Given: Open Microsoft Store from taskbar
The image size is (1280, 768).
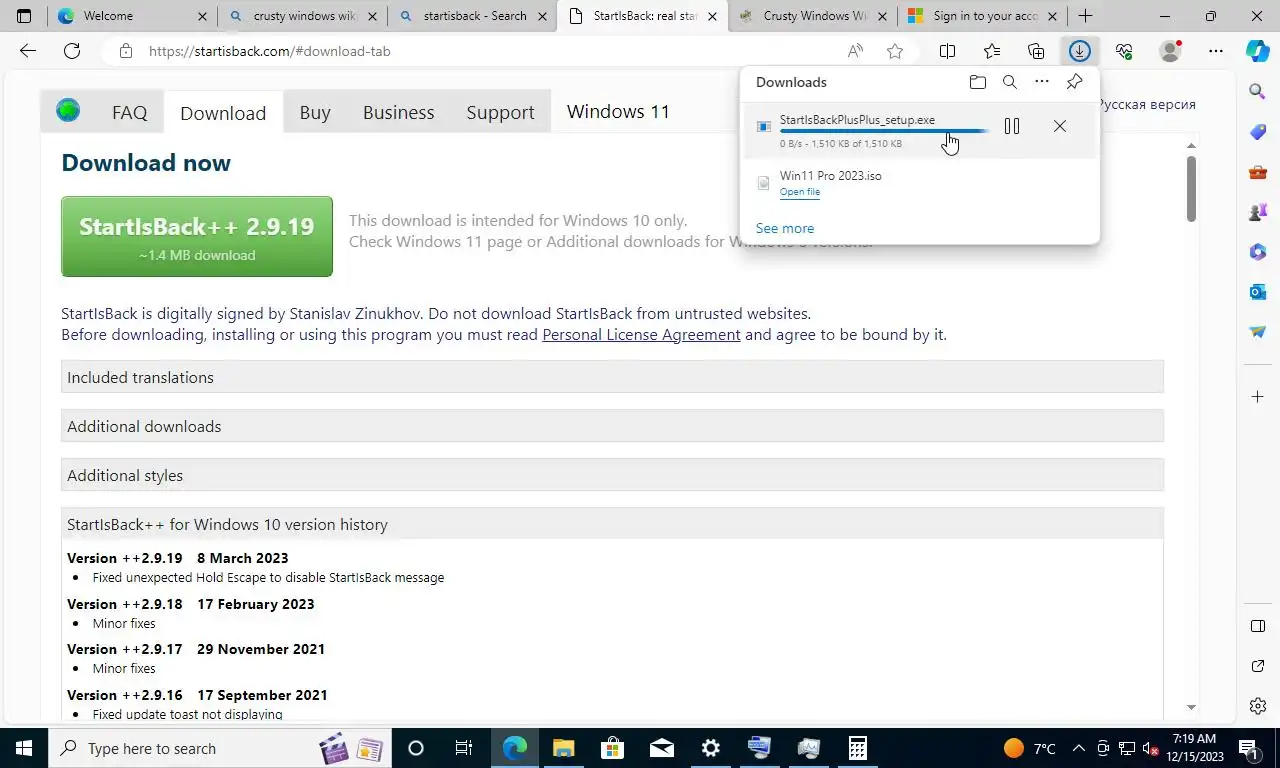Looking at the screenshot, I should click(612, 748).
